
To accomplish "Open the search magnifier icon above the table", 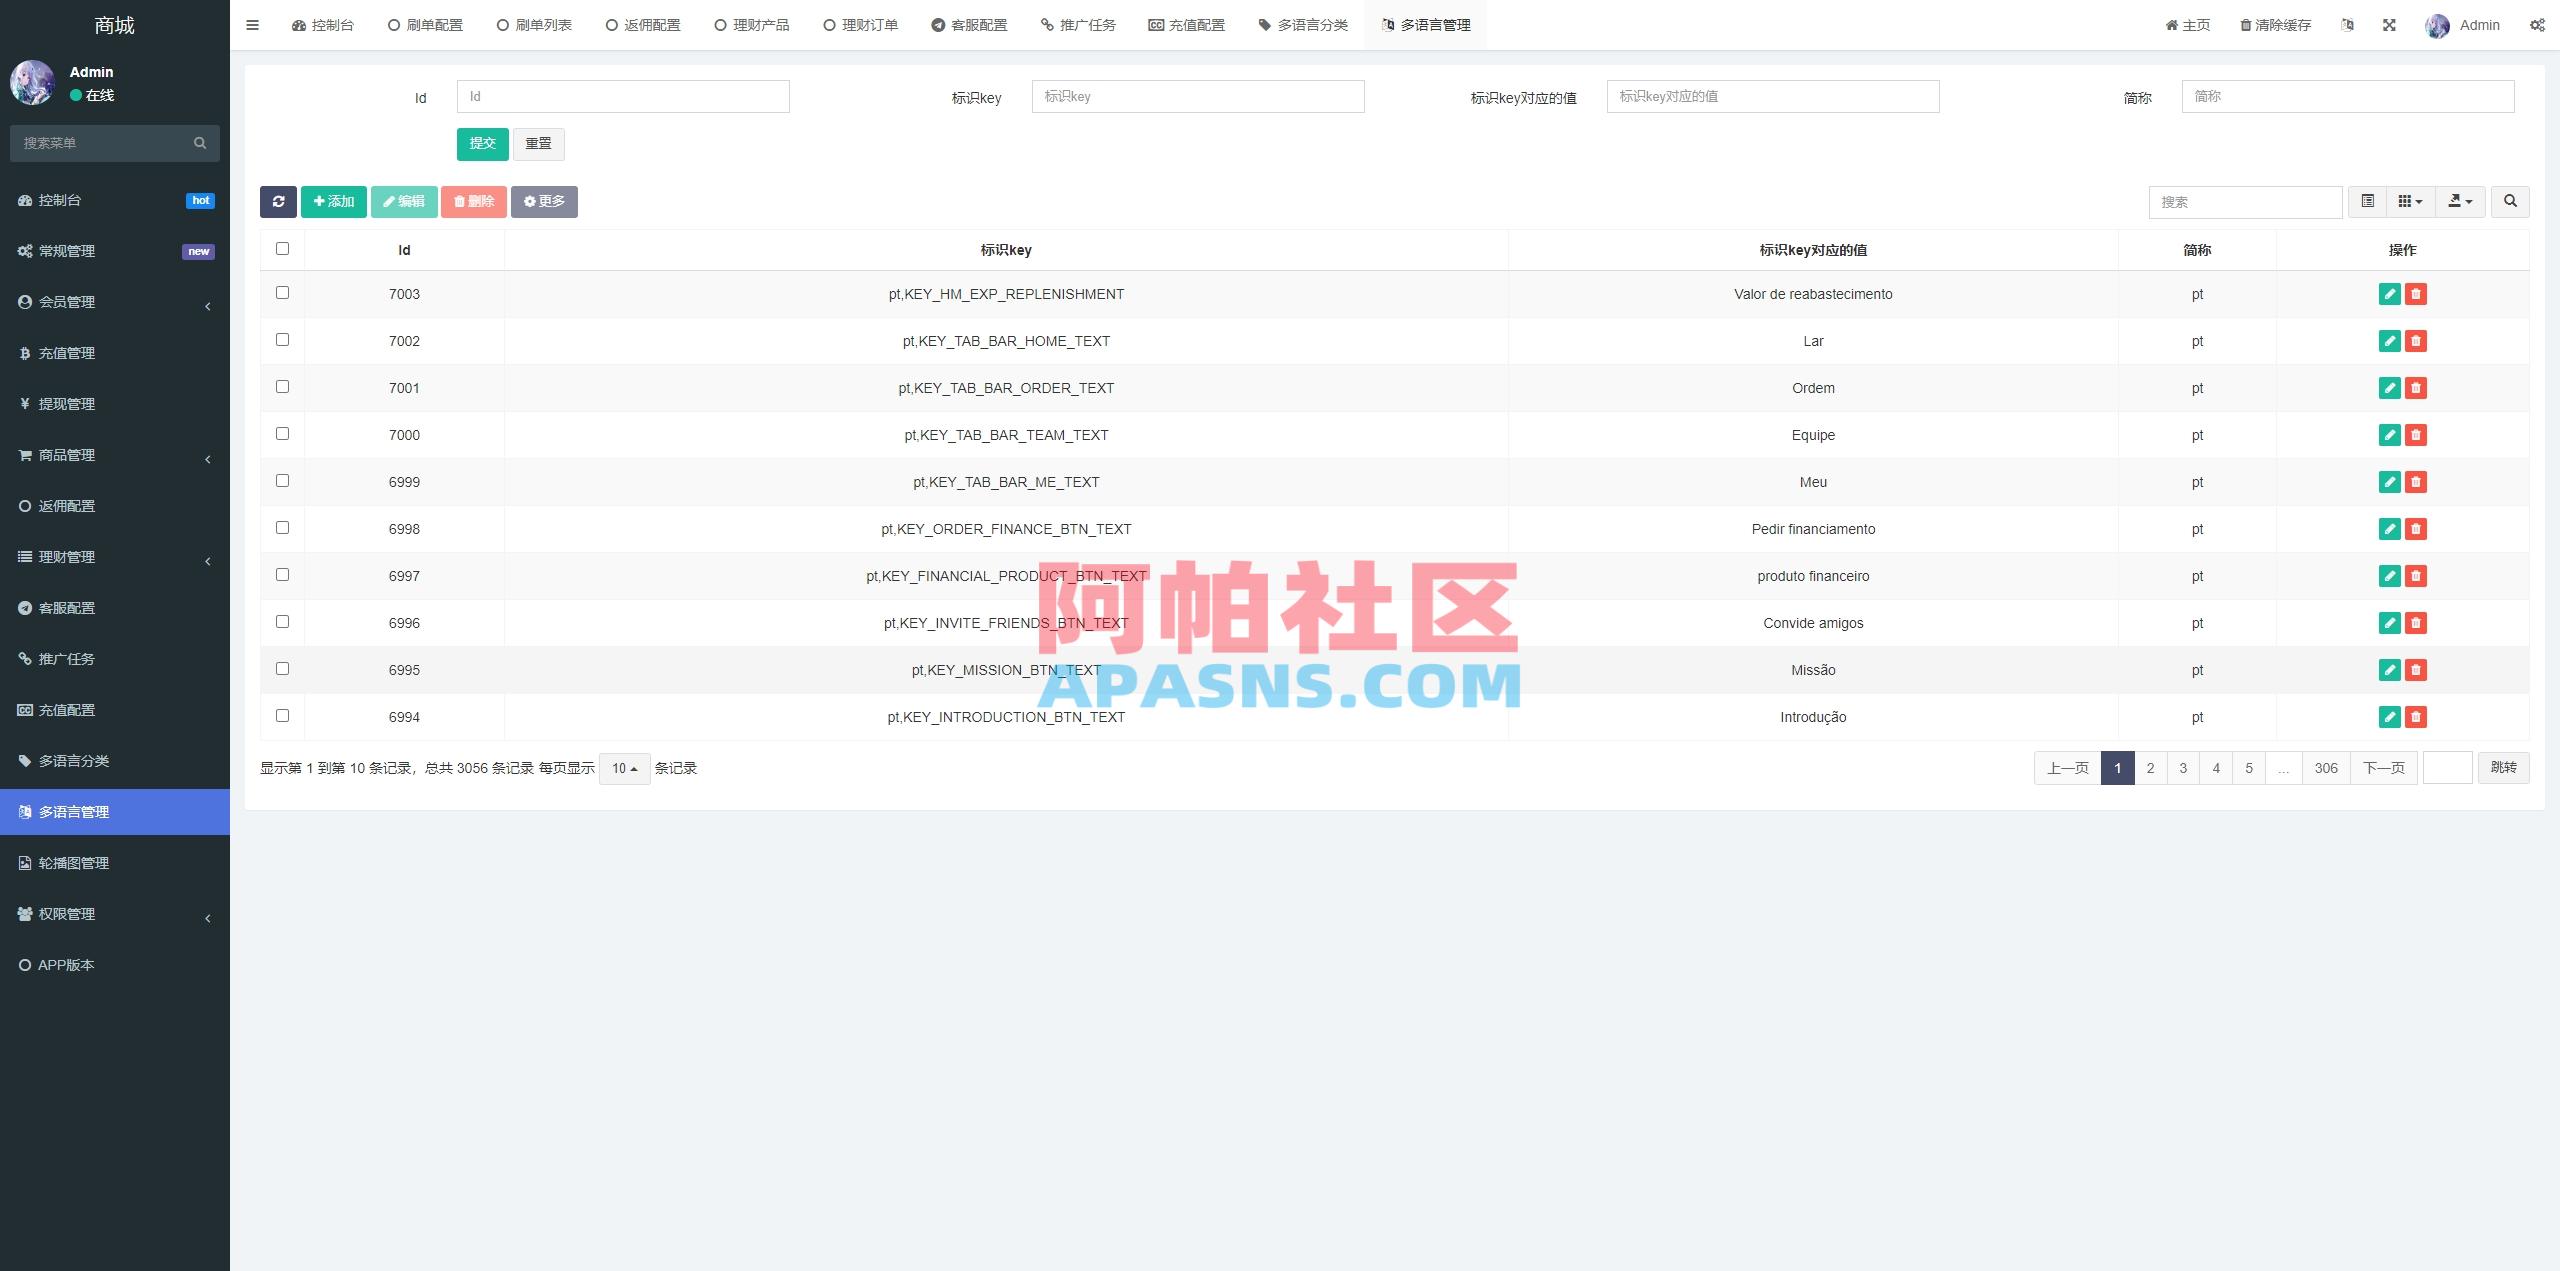I will (x=2510, y=201).
